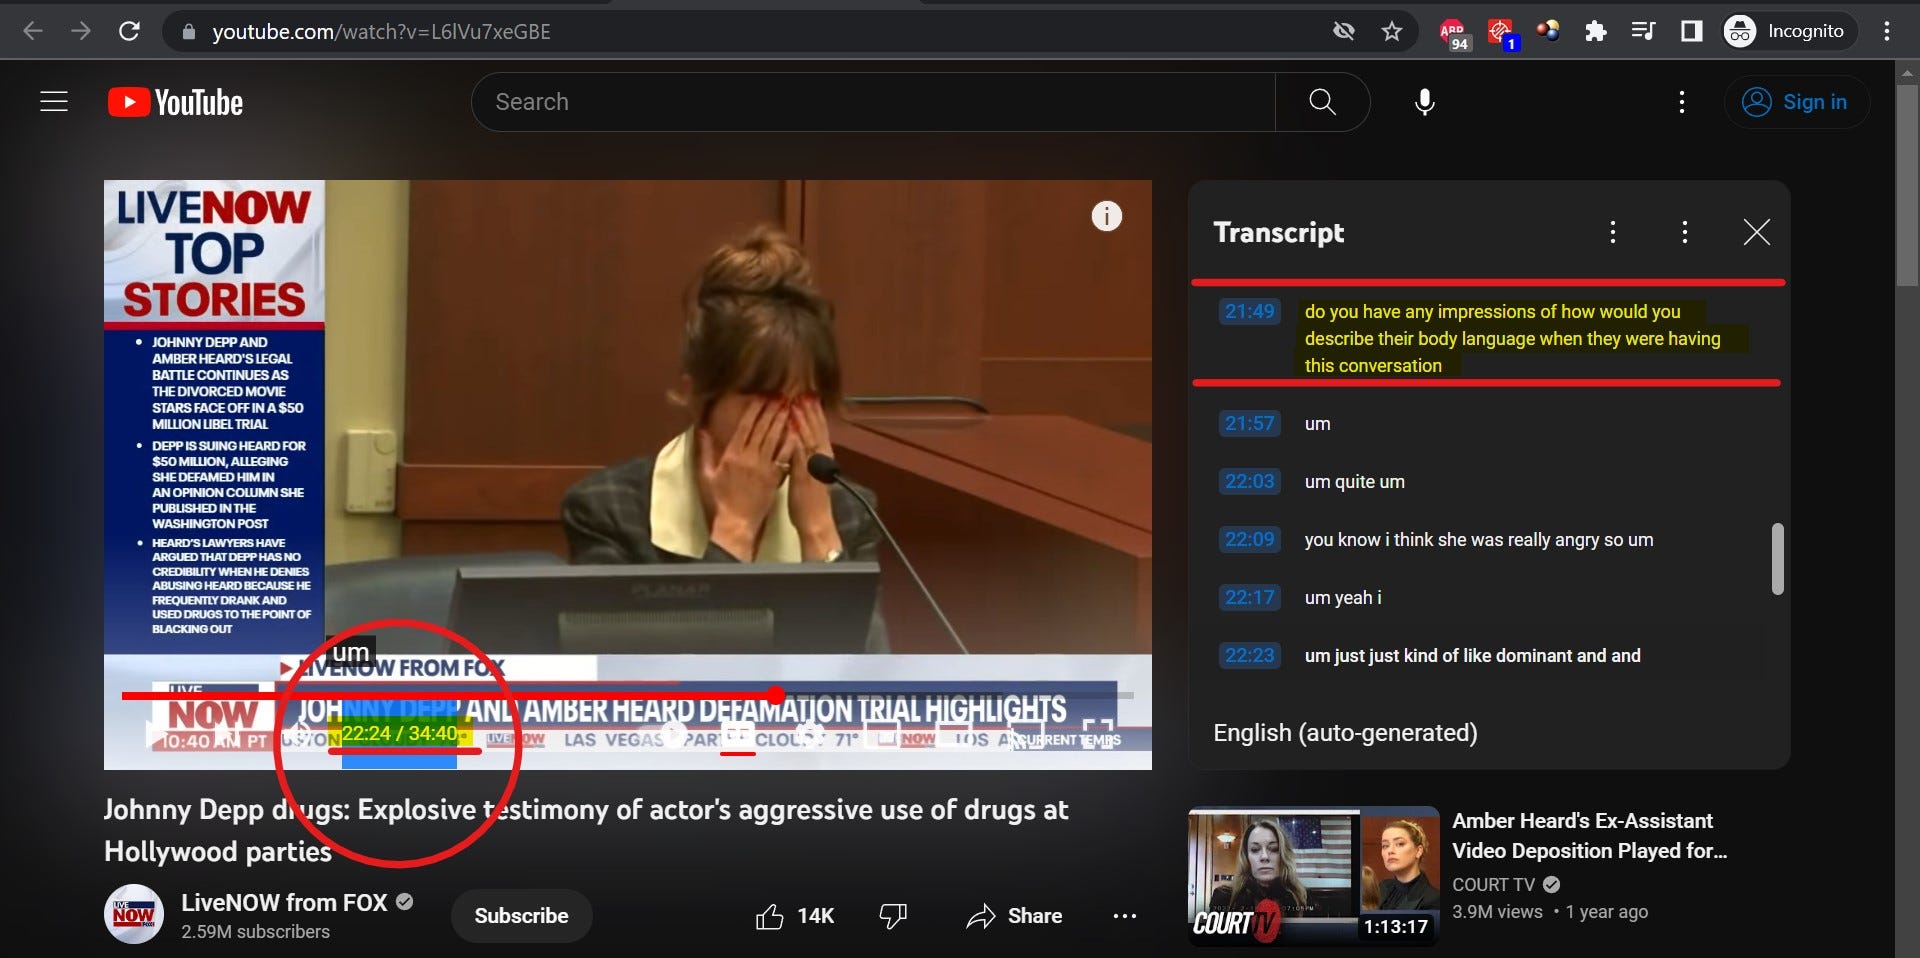The width and height of the screenshot is (1920, 958).
Task: Subscribe to LiveNOW from FOX
Action: 521,916
